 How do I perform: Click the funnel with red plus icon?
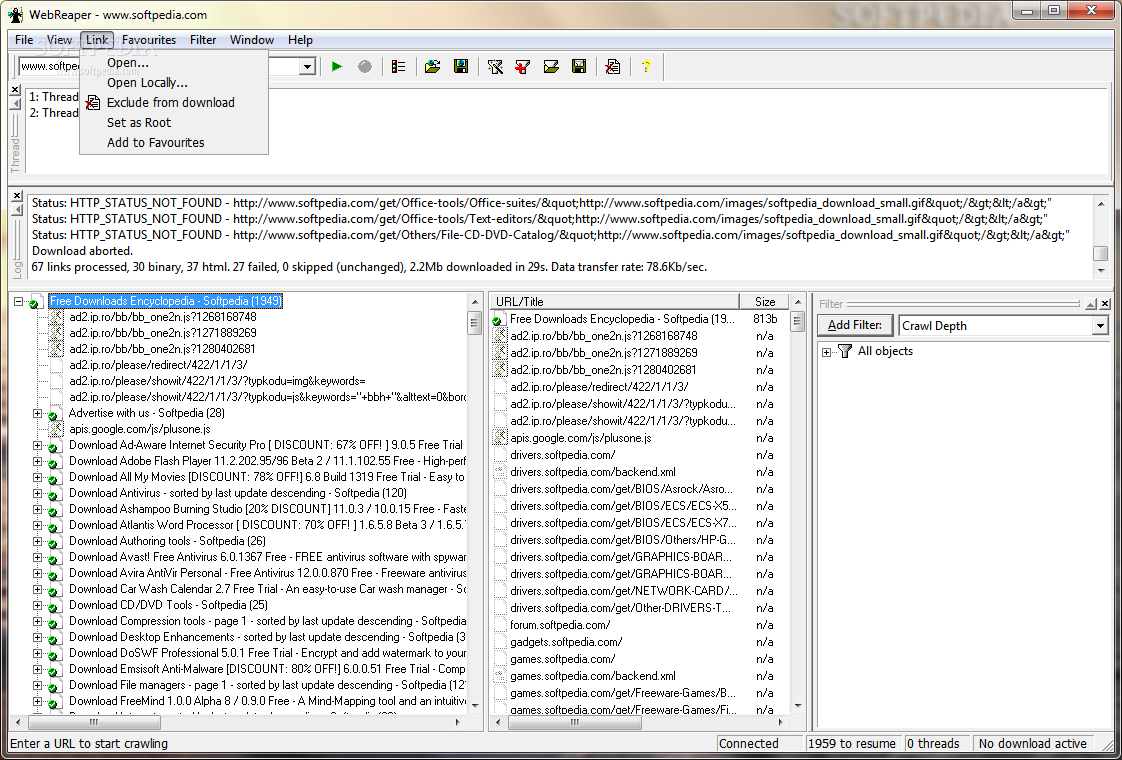point(523,67)
